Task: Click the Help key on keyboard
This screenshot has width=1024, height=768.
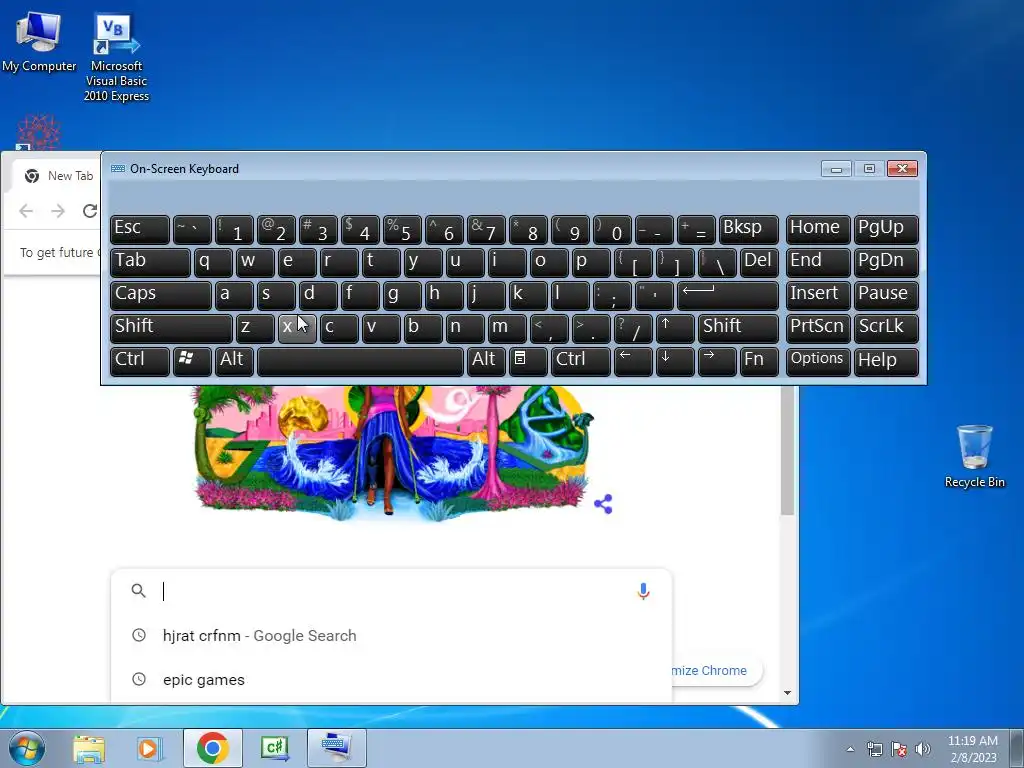Action: click(x=886, y=361)
